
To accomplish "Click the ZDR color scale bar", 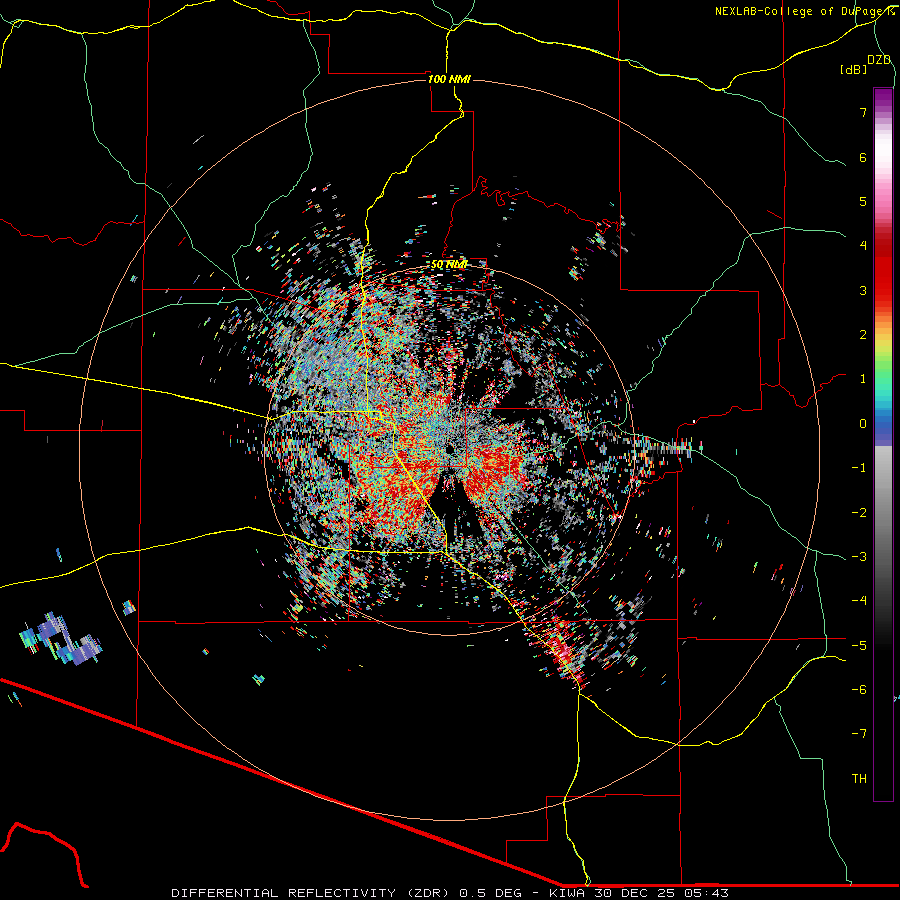I will (x=883, y=444).
